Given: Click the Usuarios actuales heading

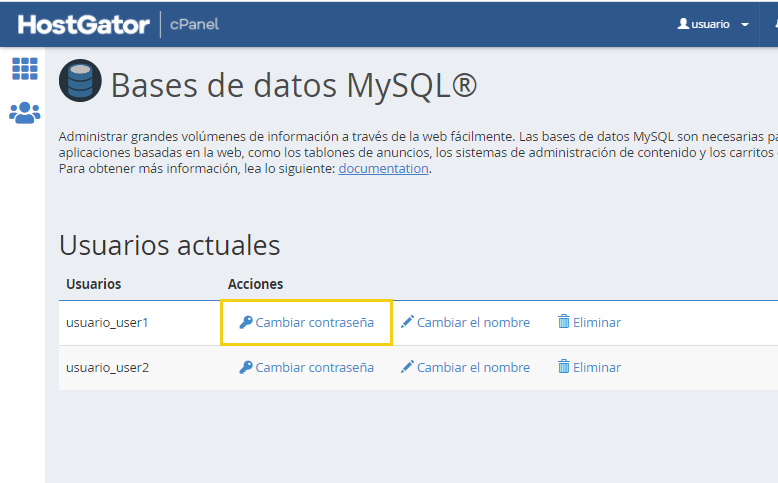Looking at the screenshot, I should point(170,245).
